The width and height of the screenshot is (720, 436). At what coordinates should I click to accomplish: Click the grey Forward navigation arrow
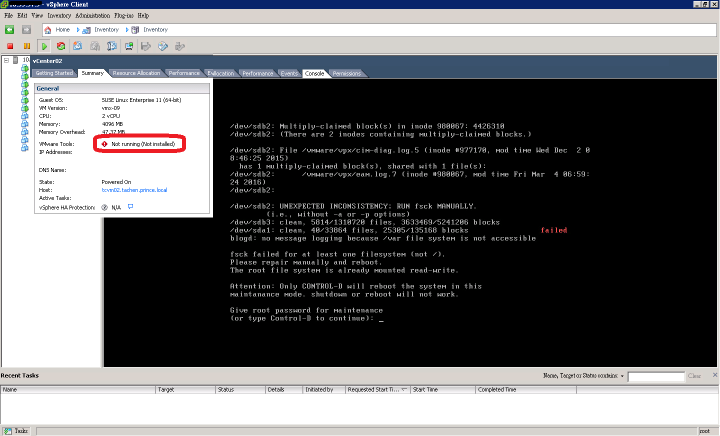(x=26, y=30)
